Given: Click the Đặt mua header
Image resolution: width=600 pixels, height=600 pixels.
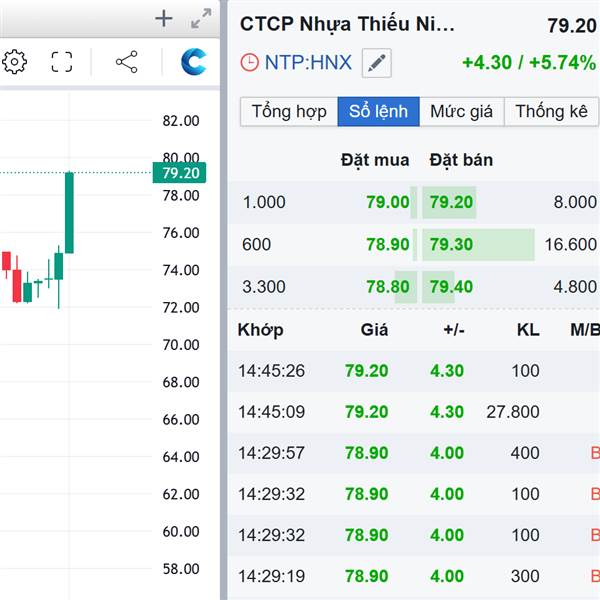Looking at the screenshot, I should (x=375, y=160).
